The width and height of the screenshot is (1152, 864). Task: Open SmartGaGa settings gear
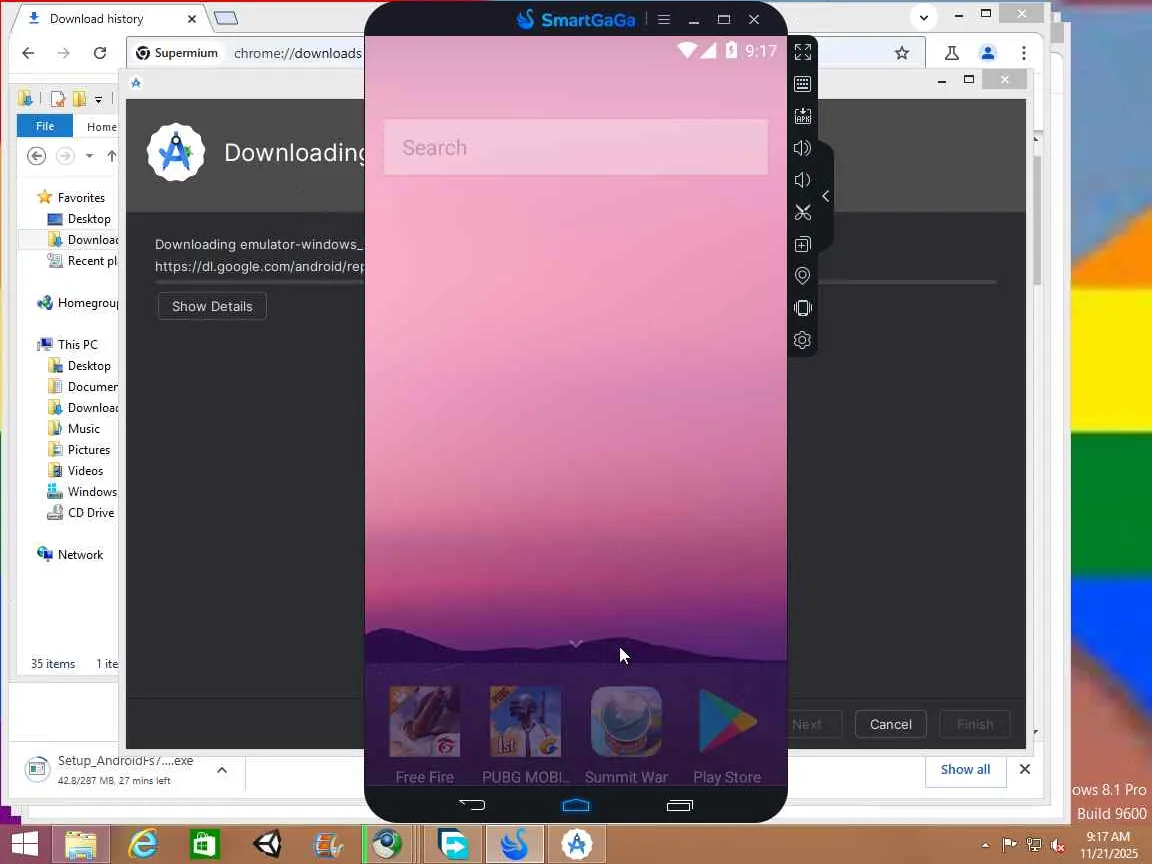(802, 340)
